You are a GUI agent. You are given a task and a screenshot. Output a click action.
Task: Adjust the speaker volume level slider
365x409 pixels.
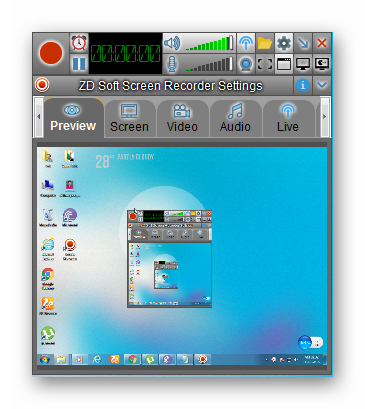pyautogui.click(x=209, y=43)
